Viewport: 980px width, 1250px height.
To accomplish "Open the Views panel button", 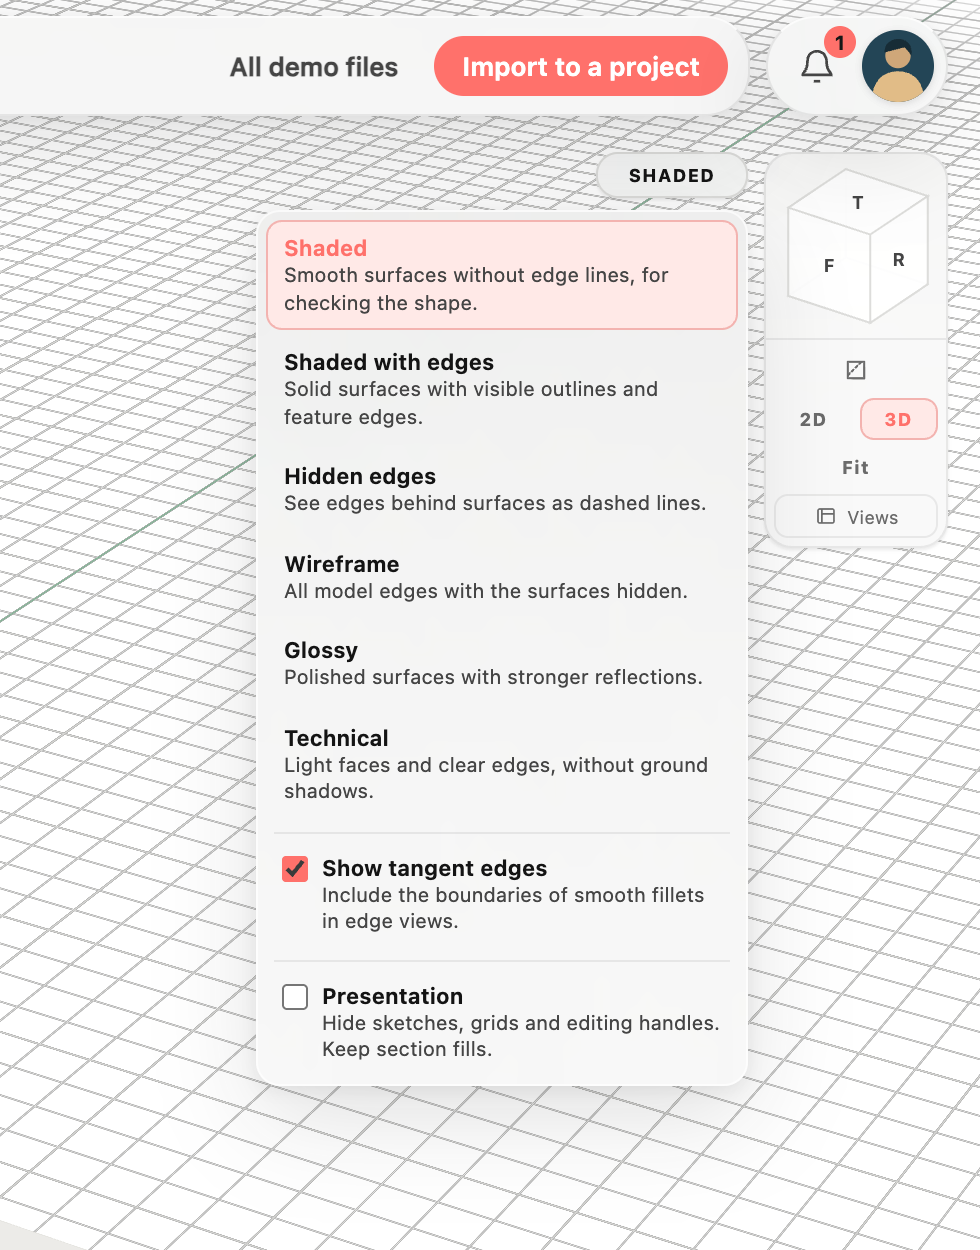I will tap(856, 517).
